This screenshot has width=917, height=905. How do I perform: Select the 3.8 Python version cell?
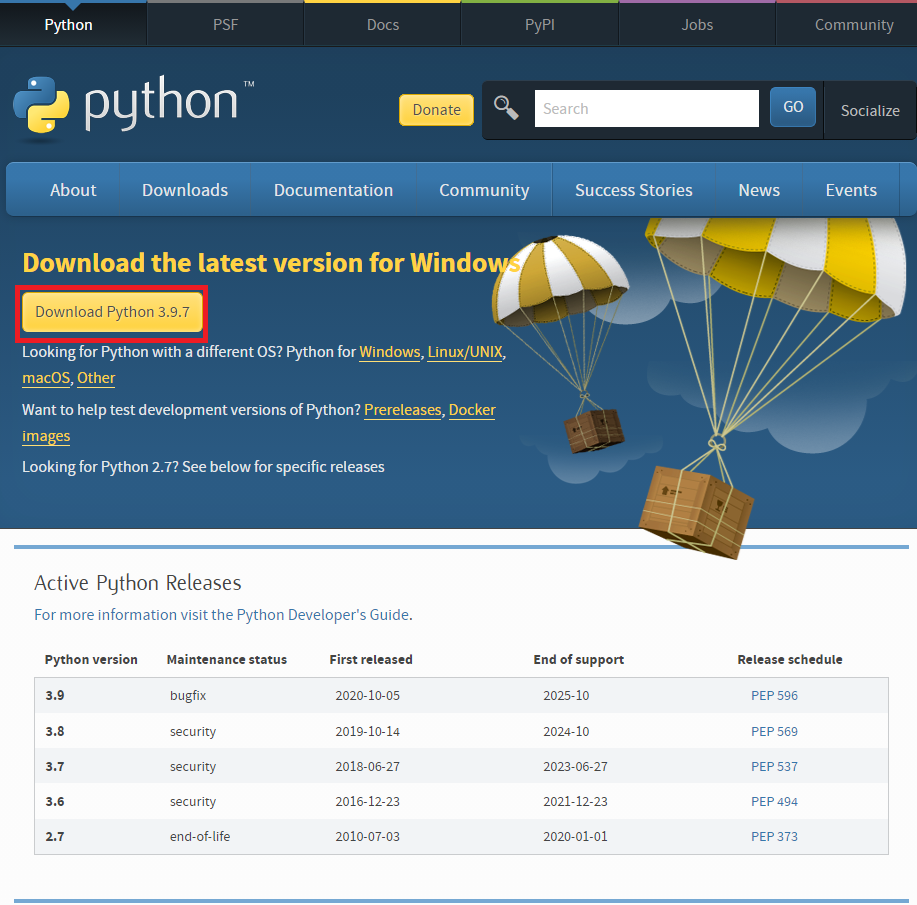[x=55, y=731]
